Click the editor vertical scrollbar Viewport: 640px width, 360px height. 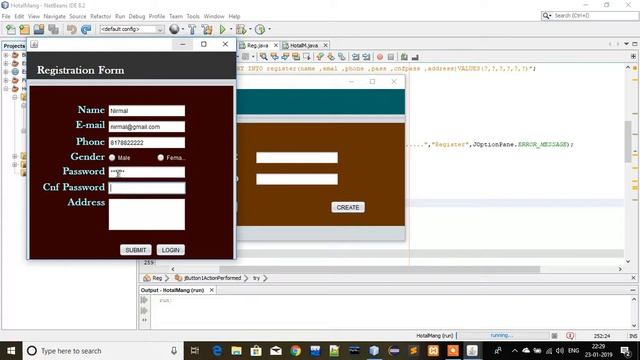click(628, 142)
